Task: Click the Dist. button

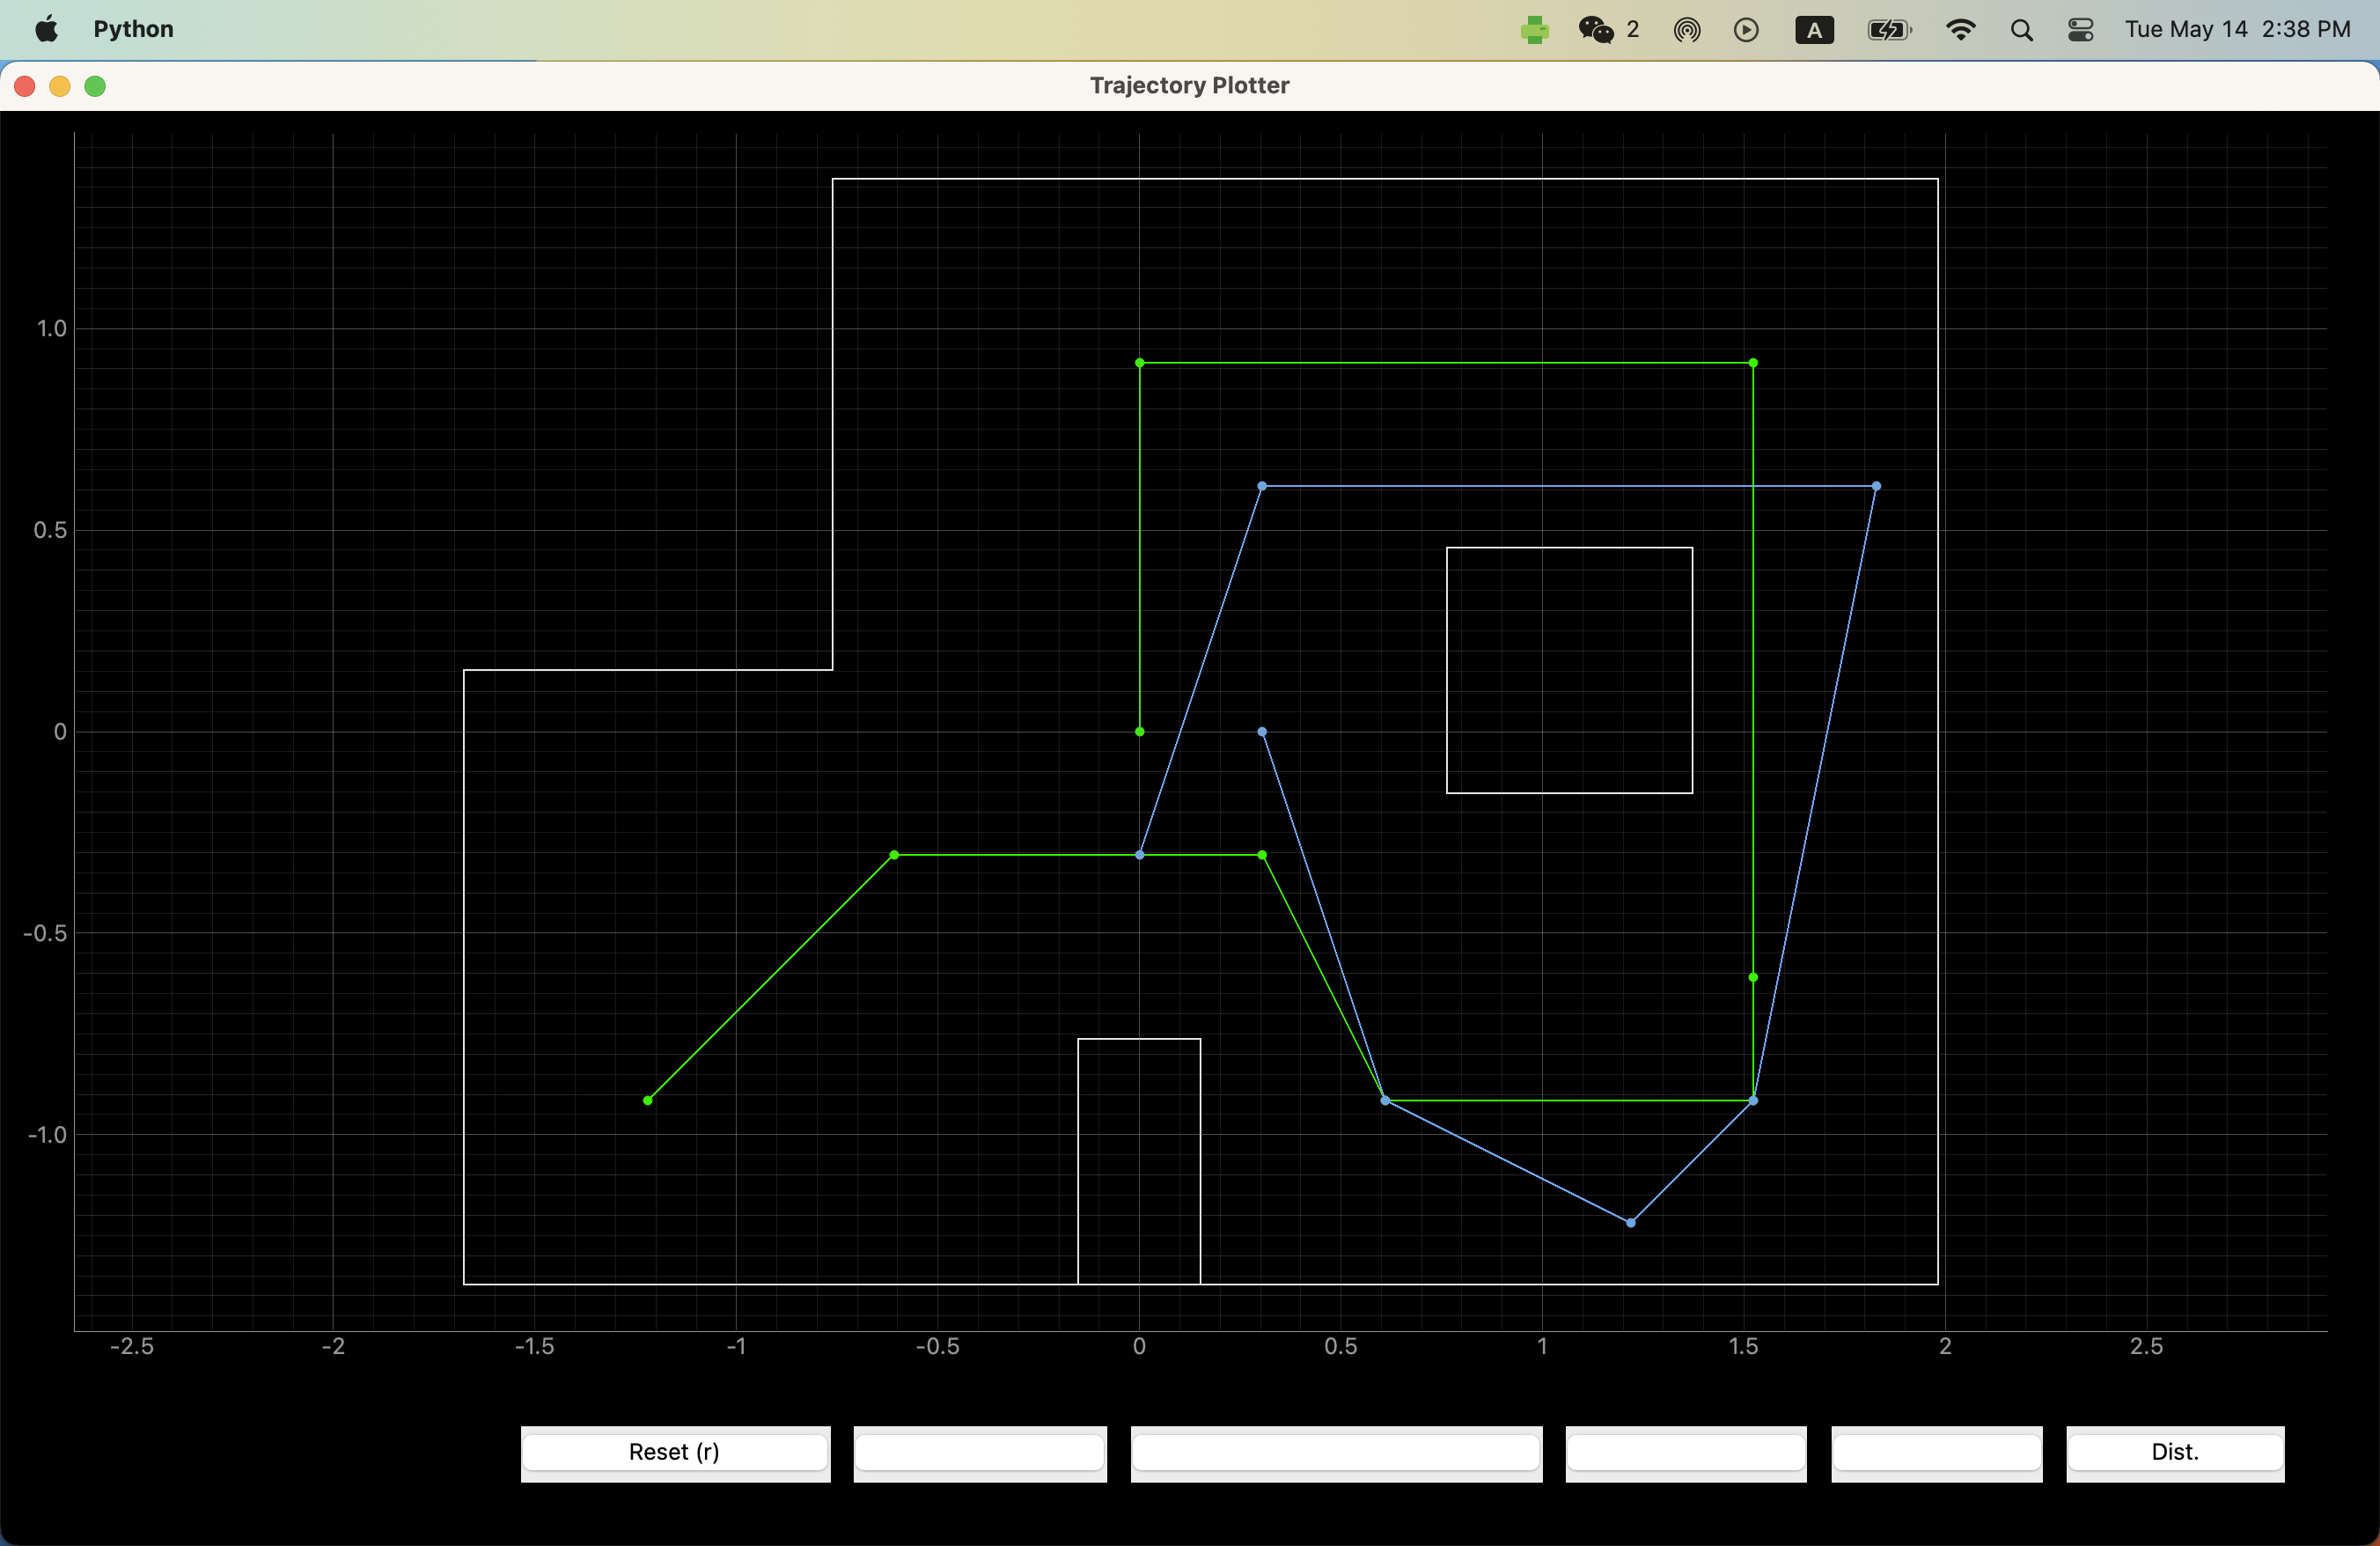Action: click(2175, 1452)
